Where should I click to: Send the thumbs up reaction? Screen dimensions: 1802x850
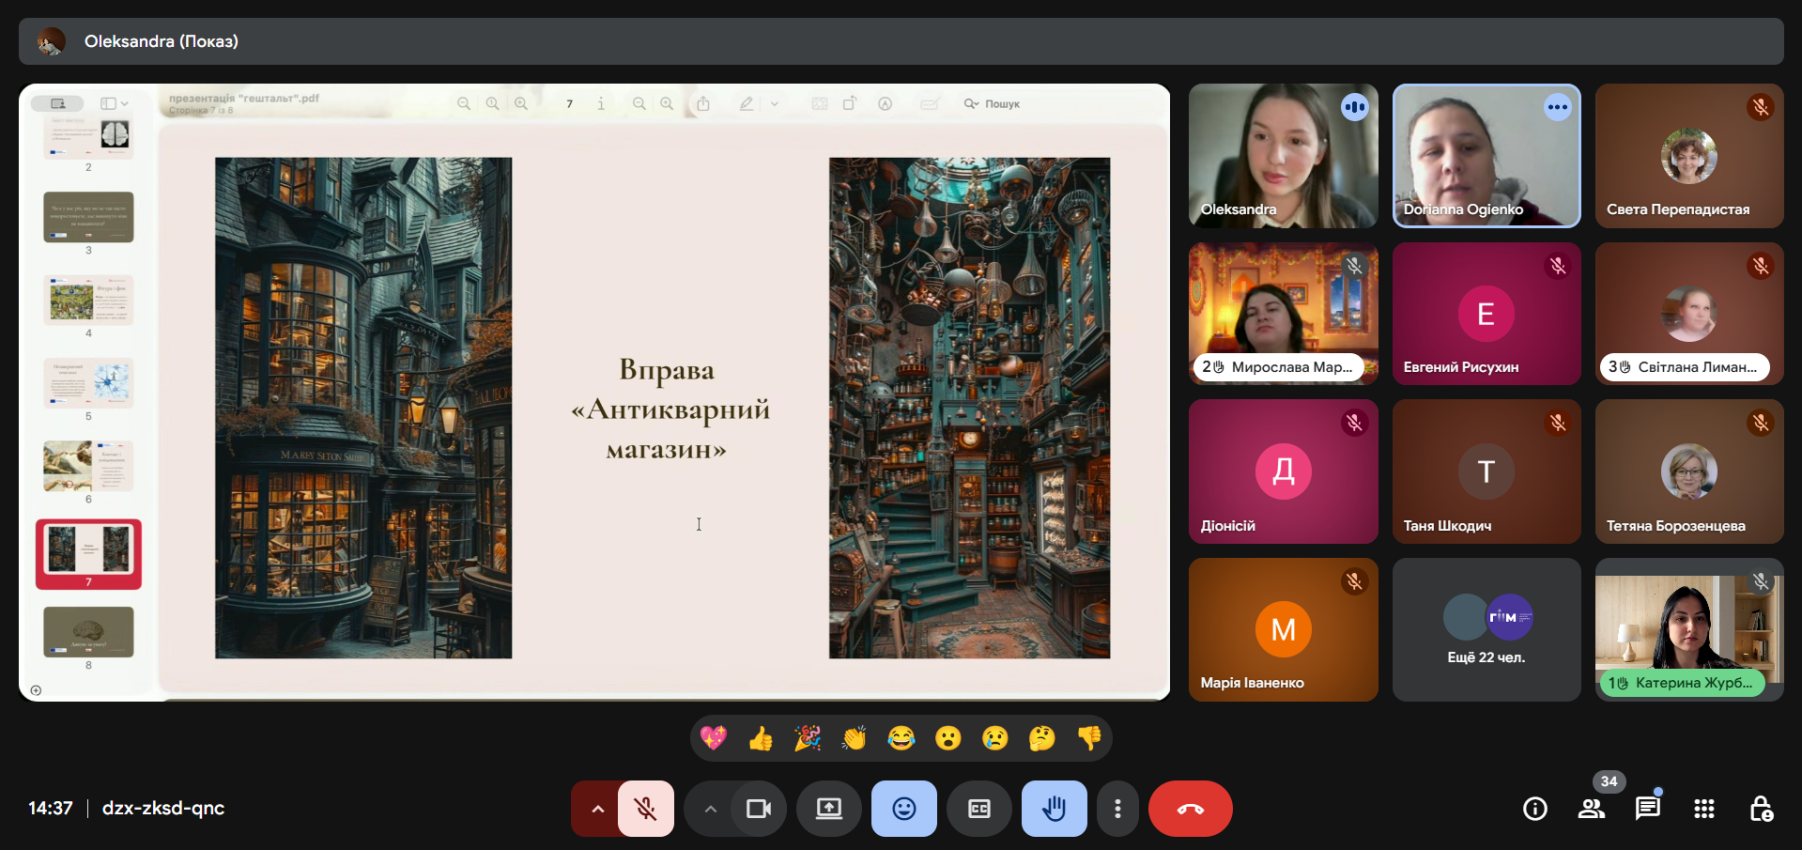pyautogui.click(x=761, y=739)
